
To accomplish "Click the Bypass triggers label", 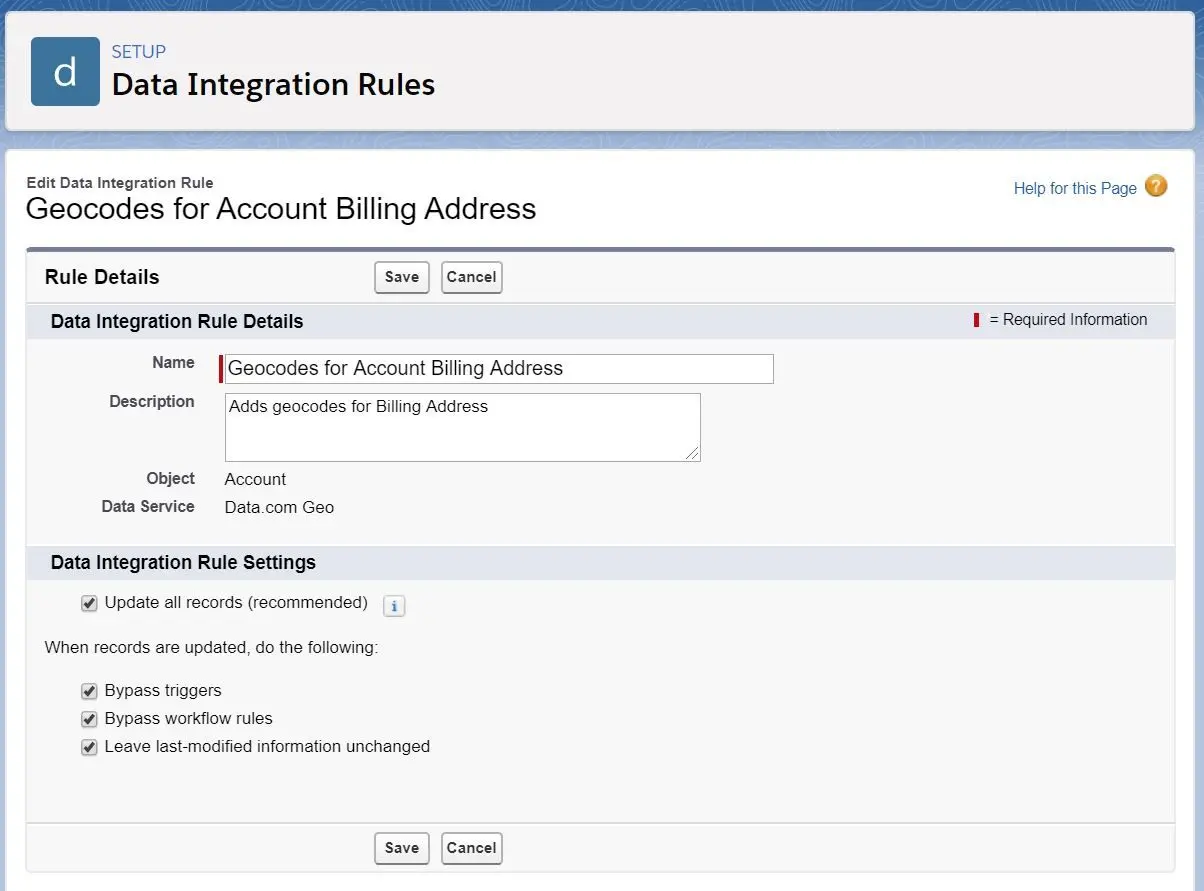I will click(x=163, y=691).
